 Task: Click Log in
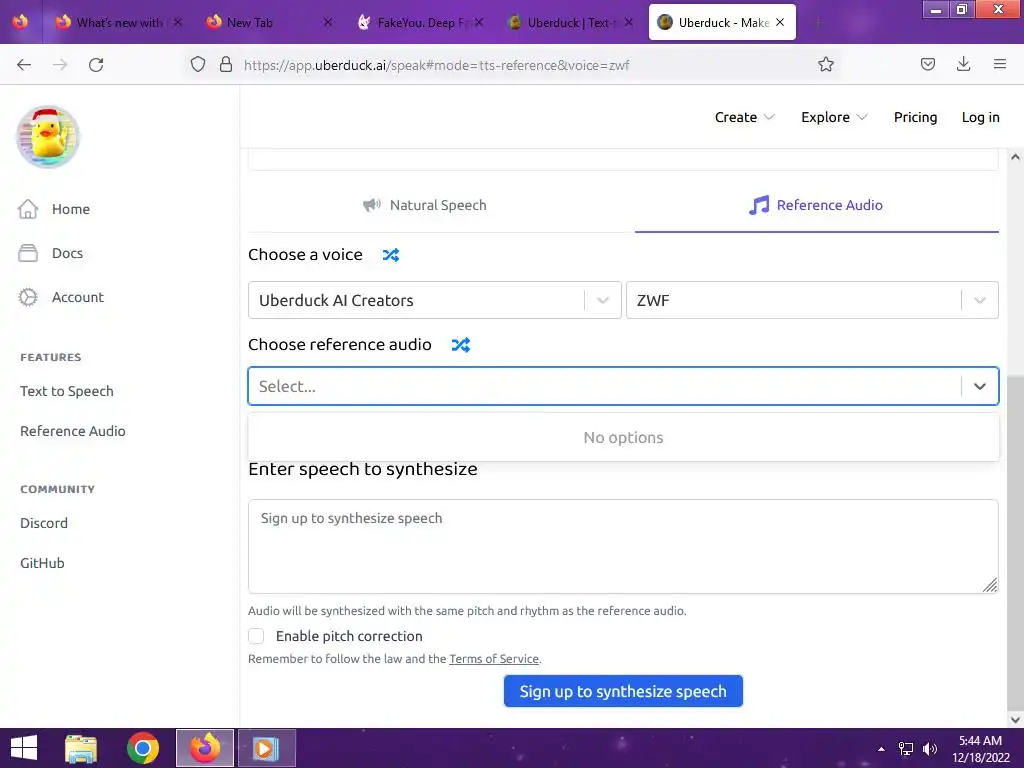(x=980, y=118)
